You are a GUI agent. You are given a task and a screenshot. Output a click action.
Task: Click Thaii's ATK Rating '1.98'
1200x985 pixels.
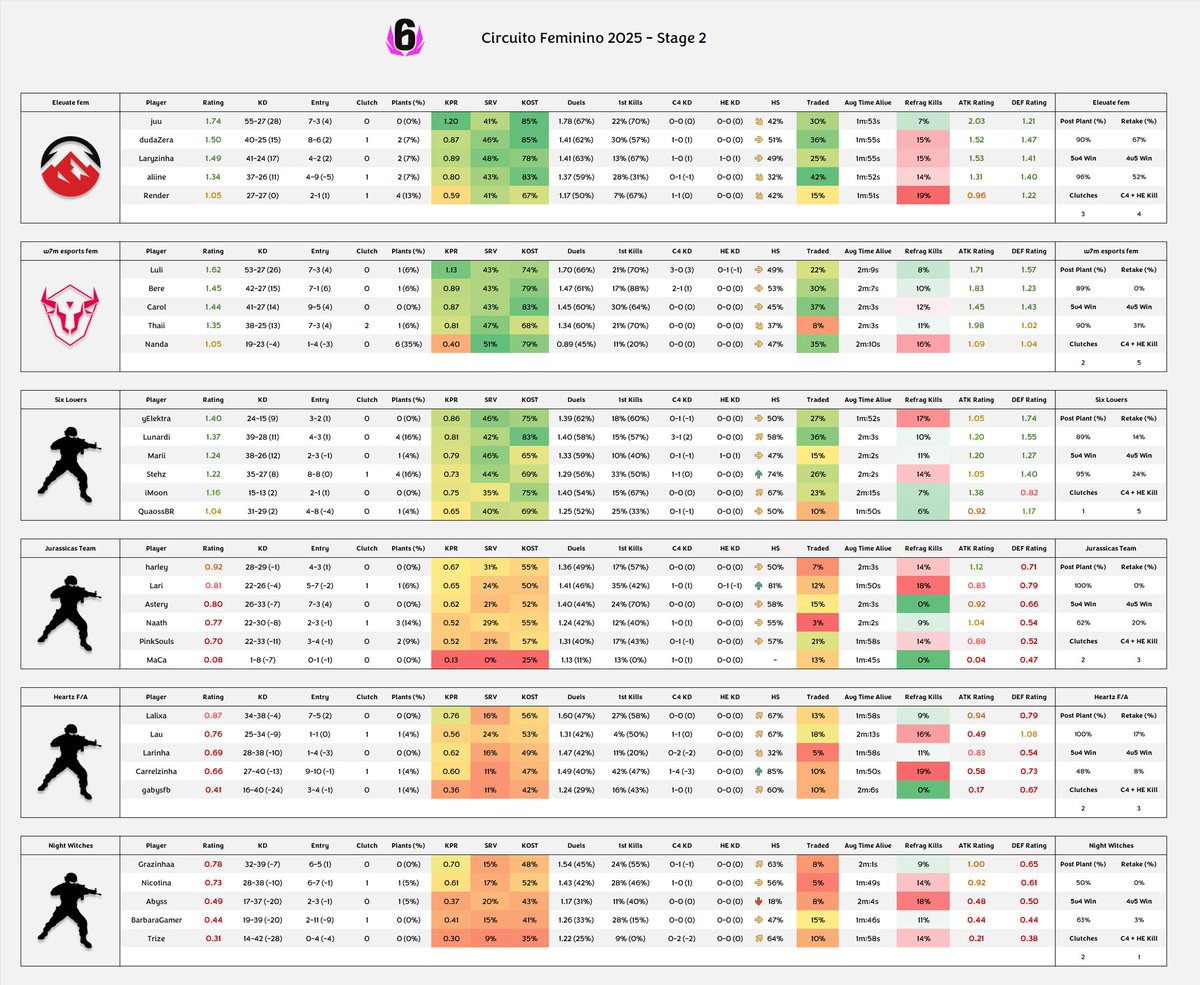click(976, 324)
